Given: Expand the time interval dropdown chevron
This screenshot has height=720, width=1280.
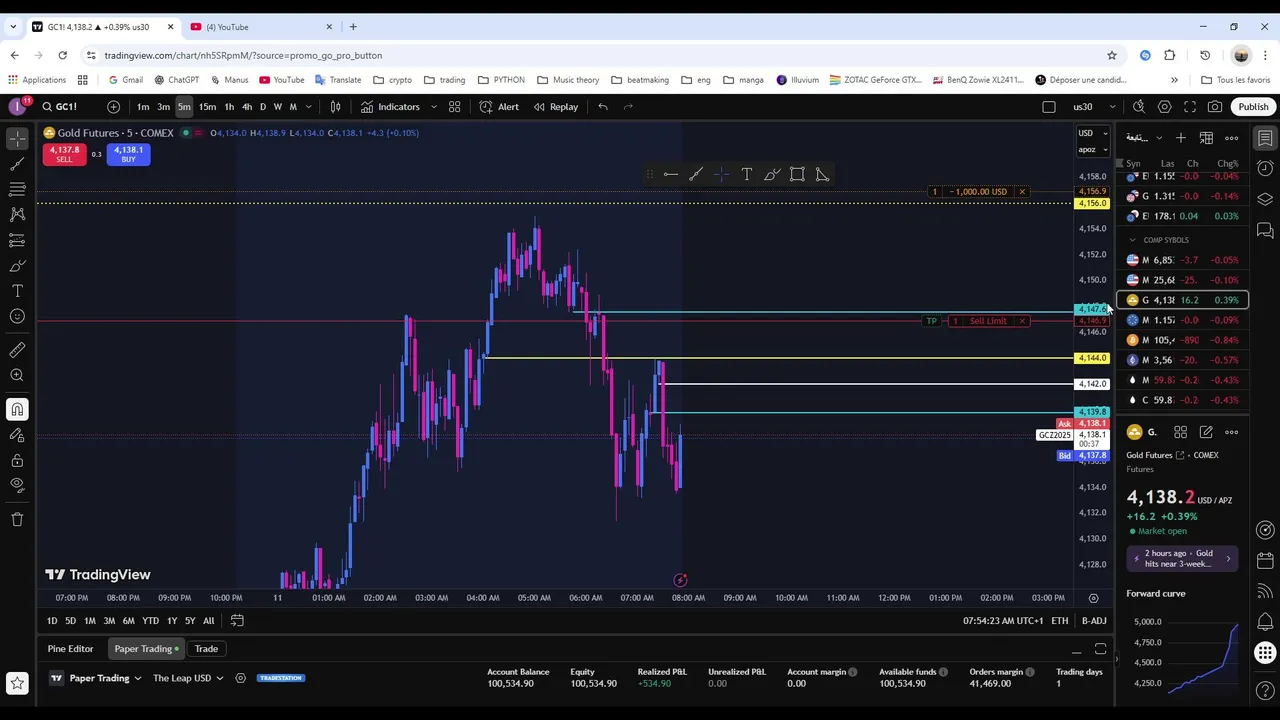Looking at the screenshot, I should point(308,107).
